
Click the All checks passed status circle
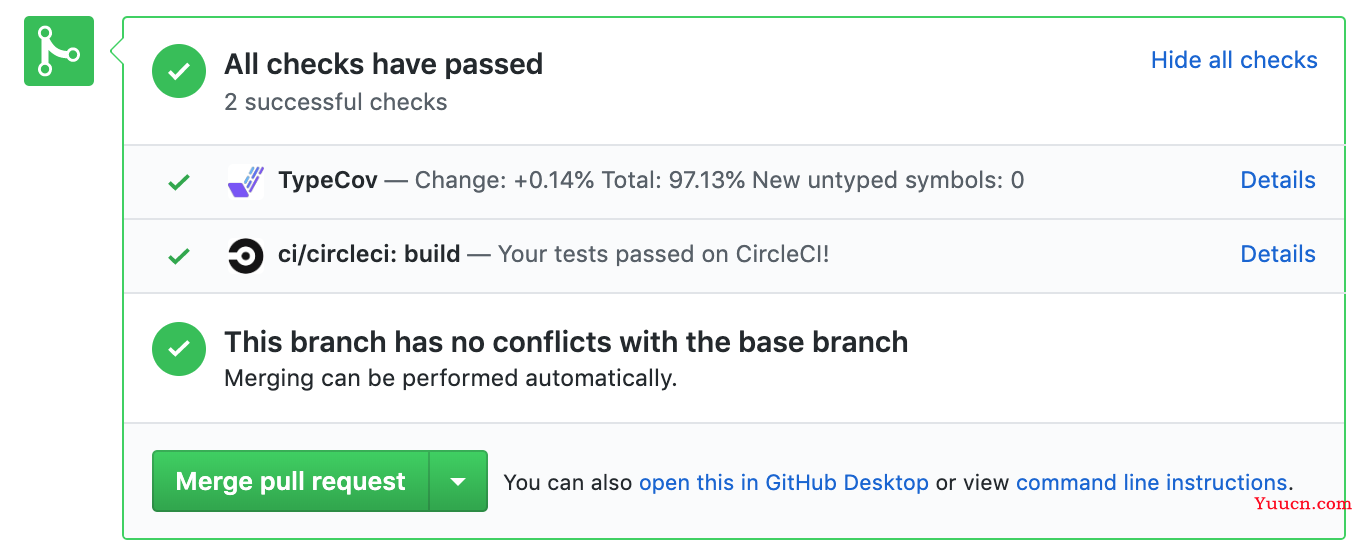point(179,72)
